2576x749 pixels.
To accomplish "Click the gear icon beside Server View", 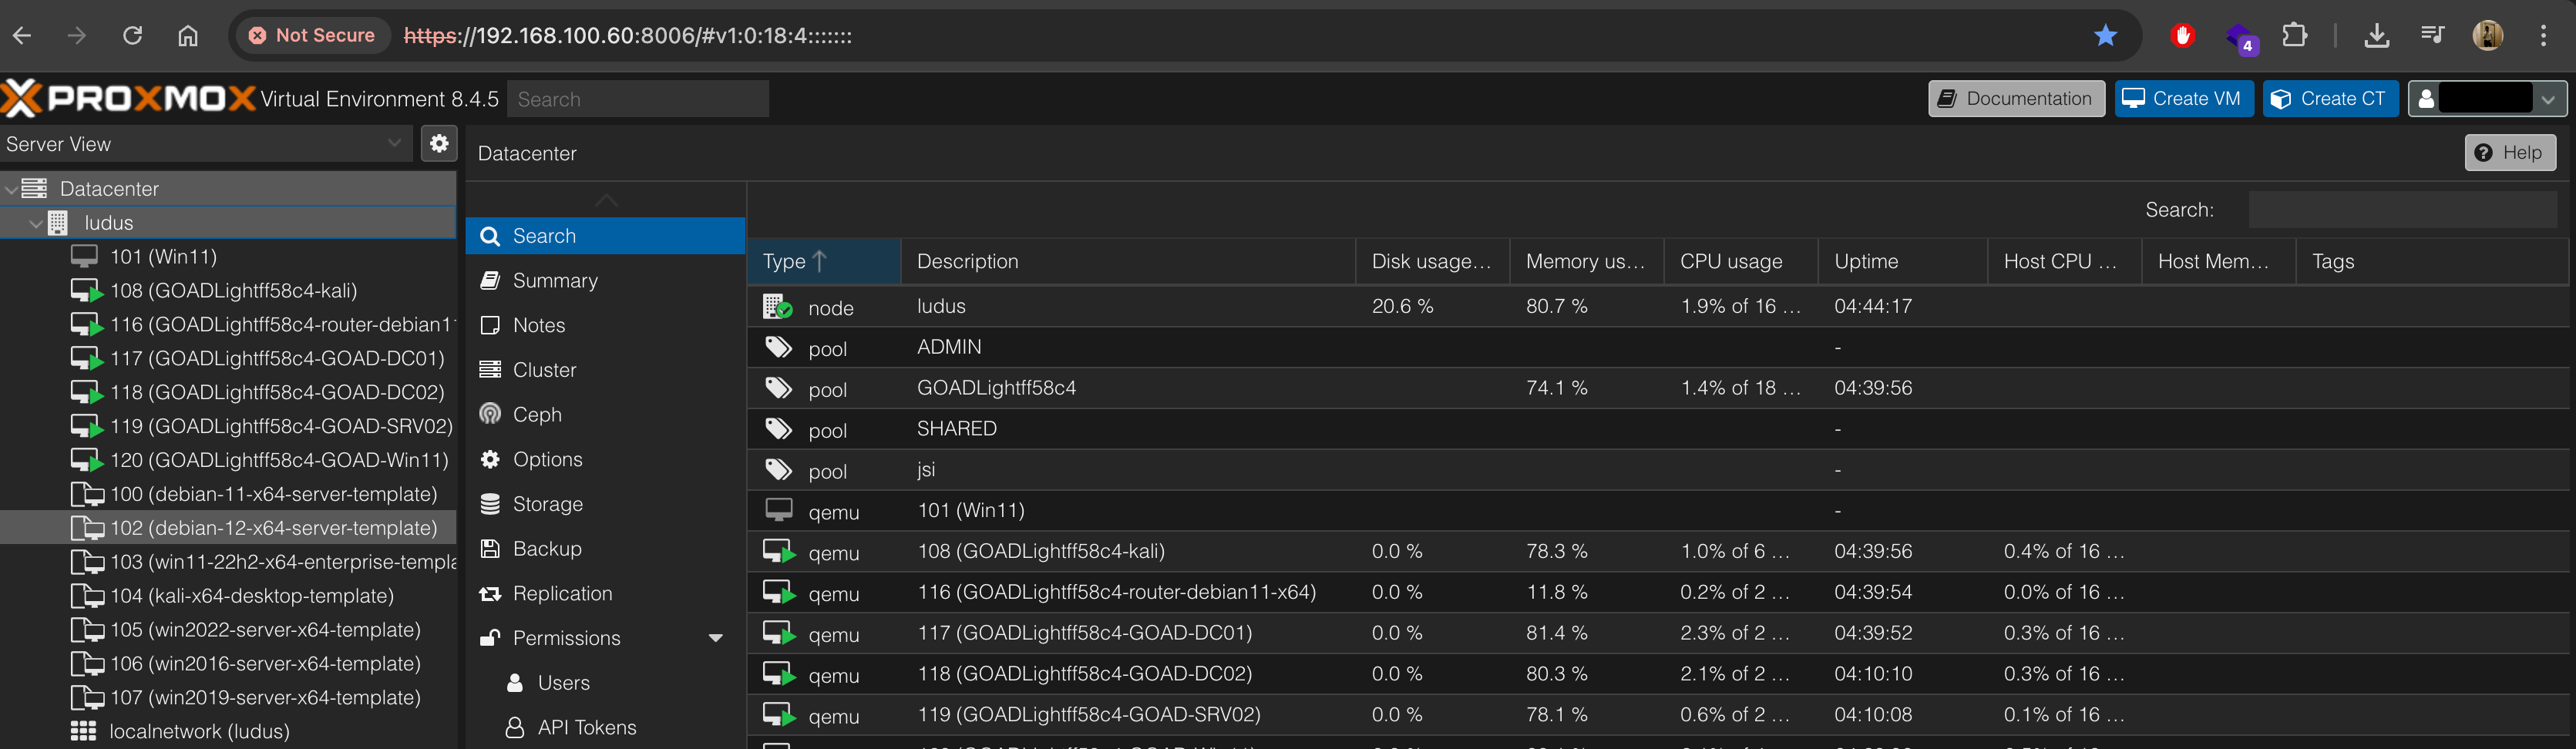I will (438, 144).
